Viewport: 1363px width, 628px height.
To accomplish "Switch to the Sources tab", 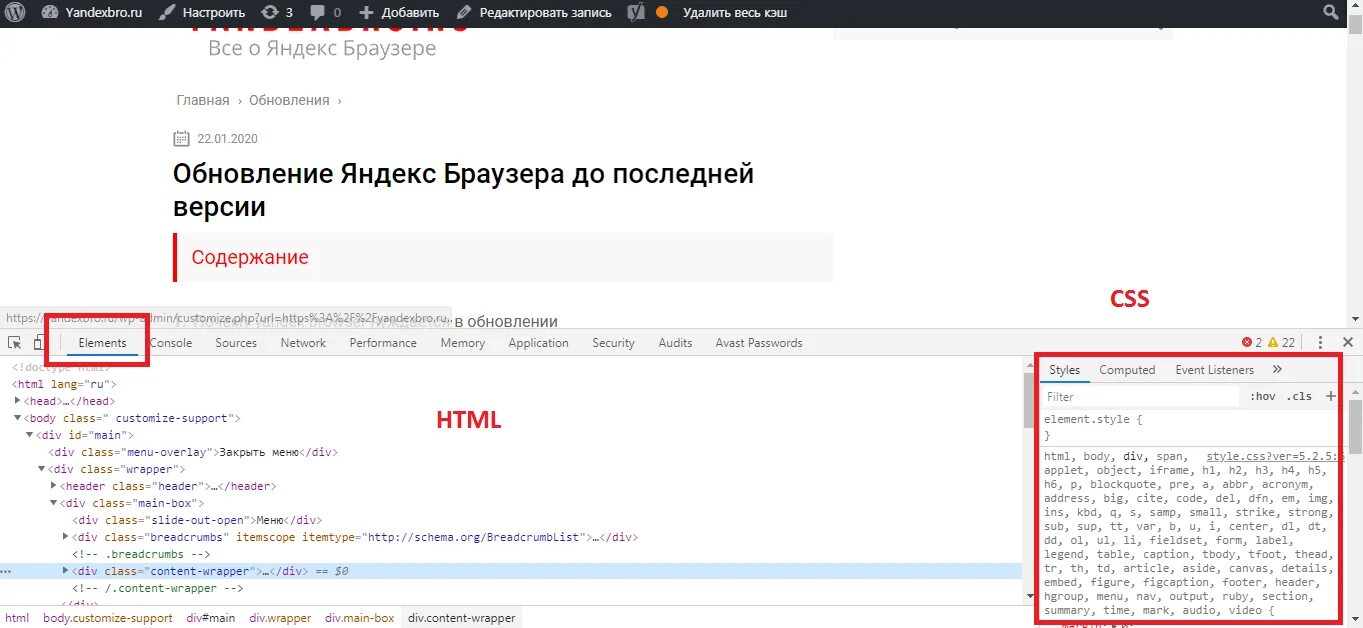I will click(236, 343).
